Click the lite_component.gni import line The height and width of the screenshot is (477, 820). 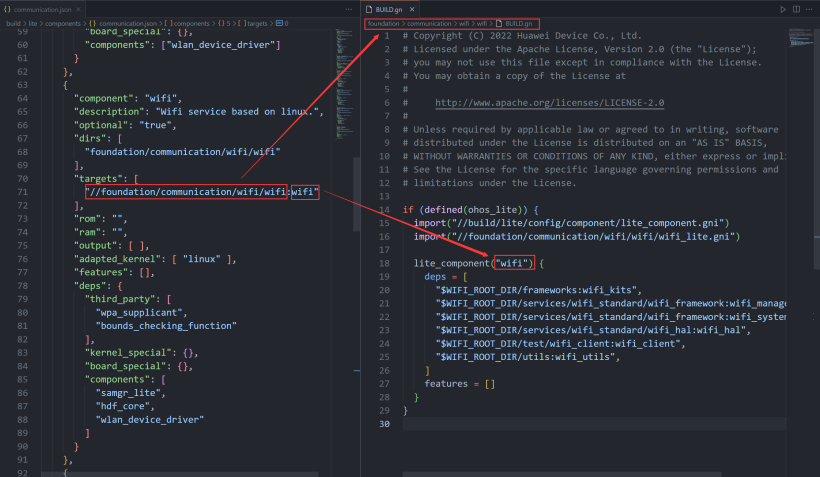[571, 223]
